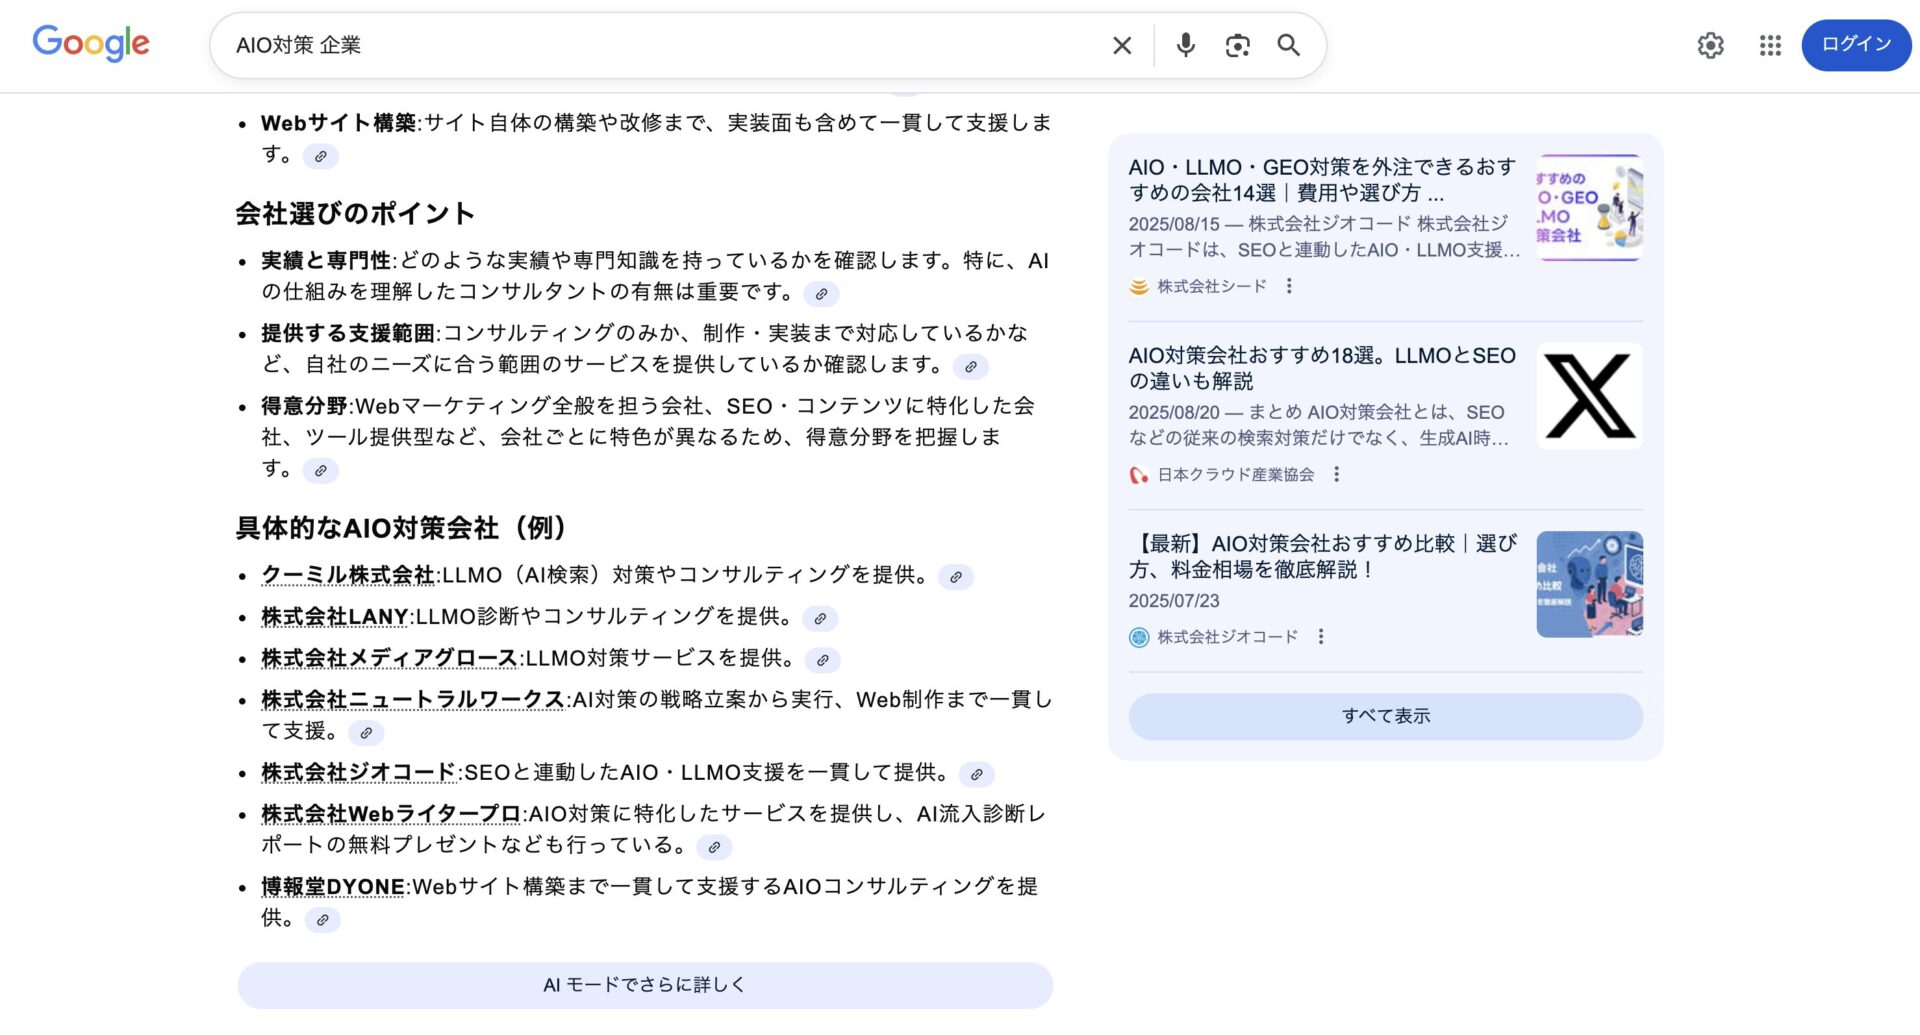Click the 博報堂DYONE company link
Screen dimensions: 1920x1035
pyautogui.click(x=333, y=887)
